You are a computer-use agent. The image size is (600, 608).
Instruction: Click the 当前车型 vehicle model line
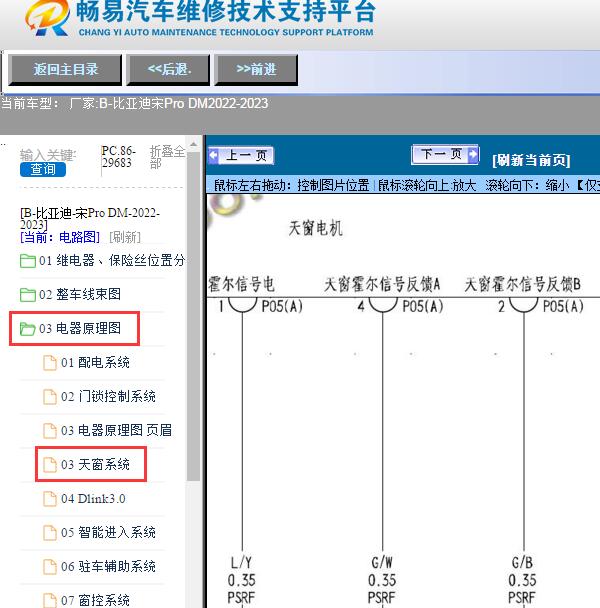pyautogui.click(x=135, y=104)
